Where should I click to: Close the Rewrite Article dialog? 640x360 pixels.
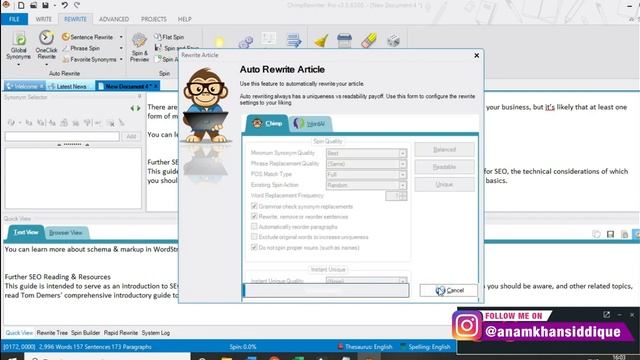click(476, 56)
